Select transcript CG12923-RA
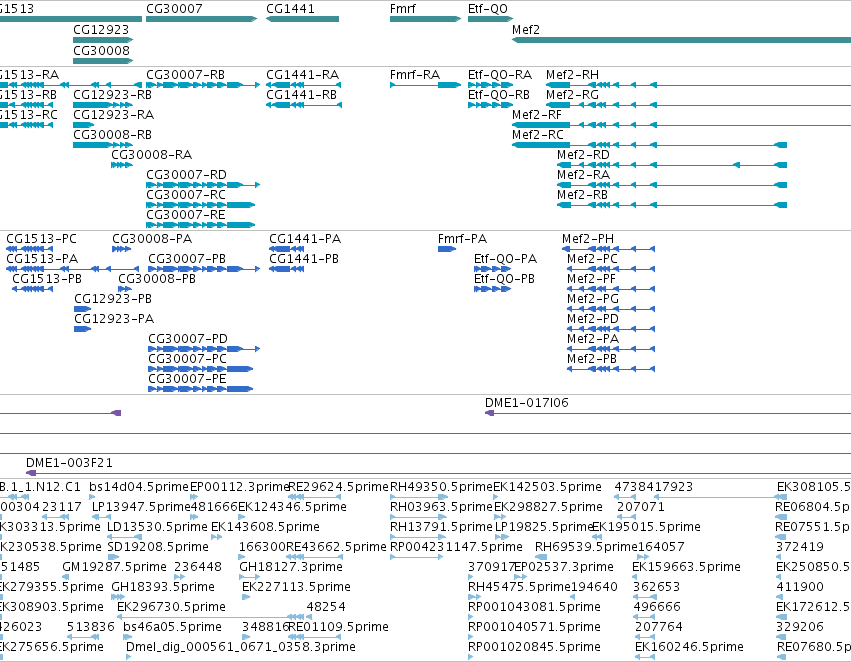Viewport: 851px width, 662px height. tap(113, 115)
